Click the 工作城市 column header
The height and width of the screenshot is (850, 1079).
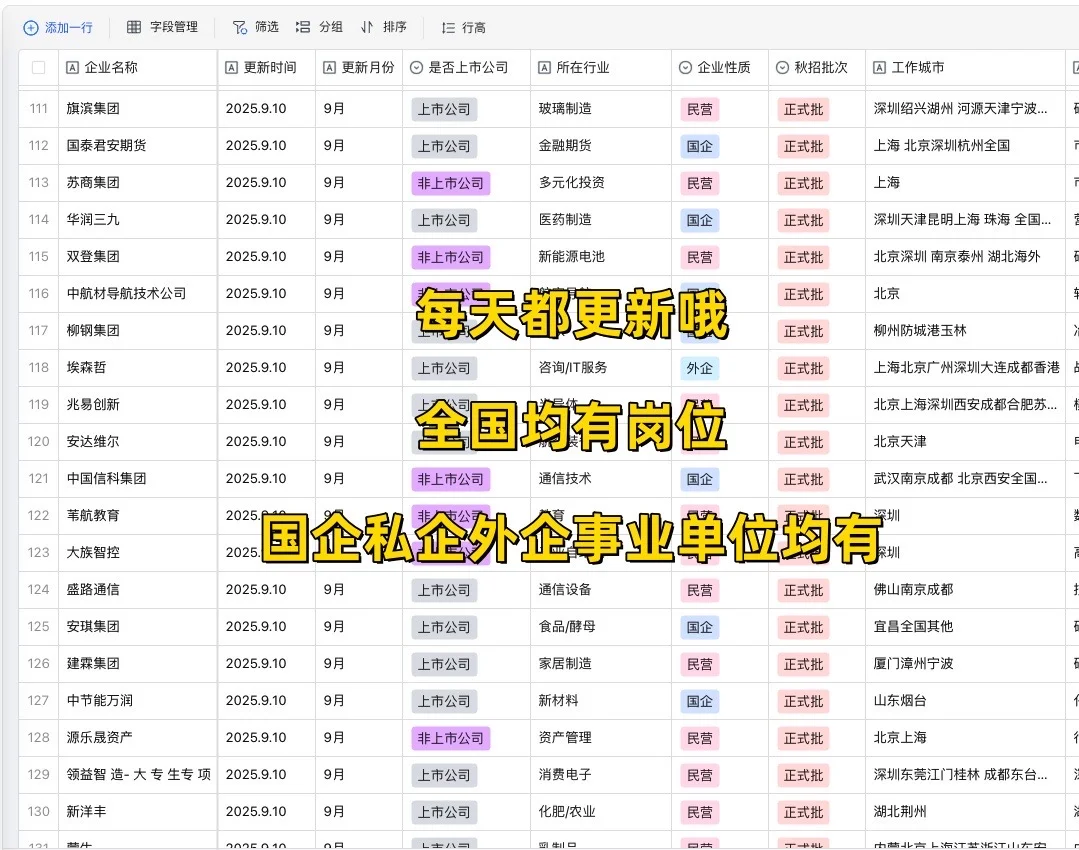[x=965, y=67]
